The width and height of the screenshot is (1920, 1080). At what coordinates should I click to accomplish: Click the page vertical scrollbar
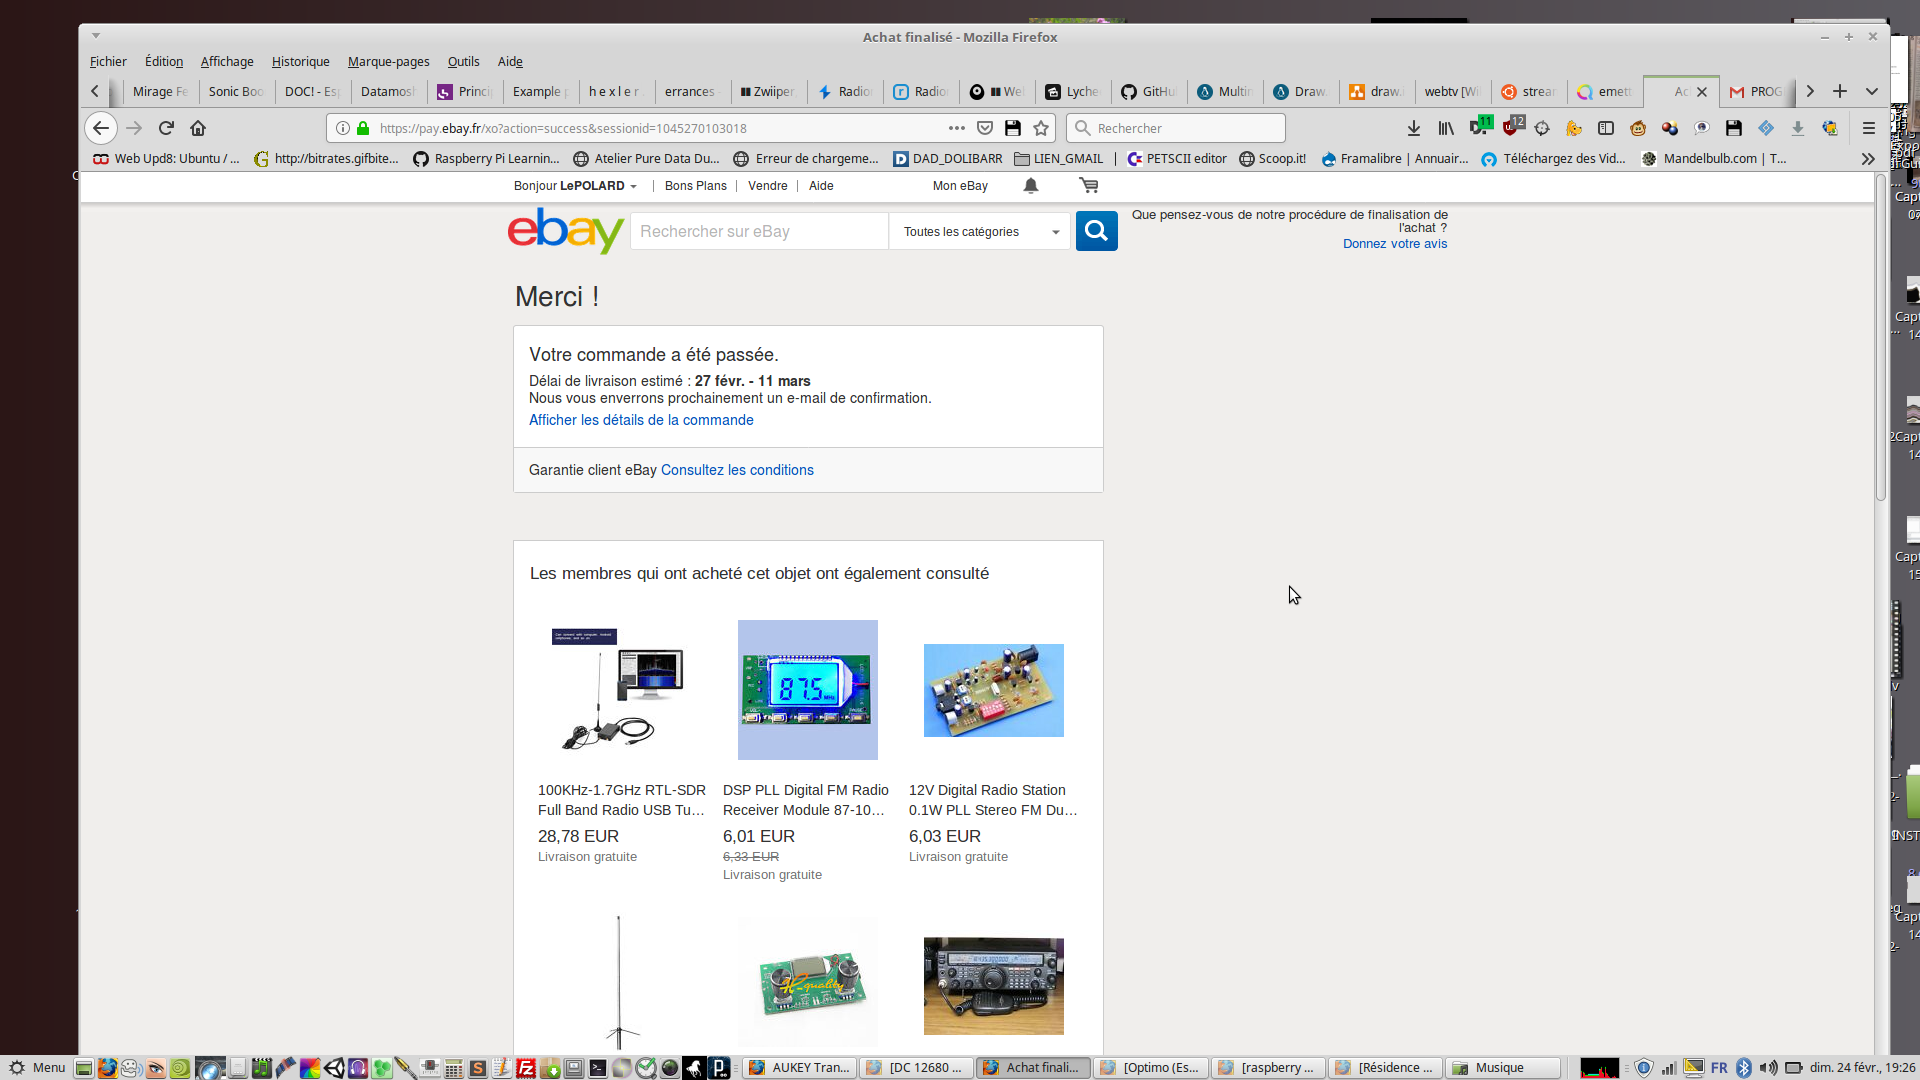pyautogui.click(x=1880, y=340)
